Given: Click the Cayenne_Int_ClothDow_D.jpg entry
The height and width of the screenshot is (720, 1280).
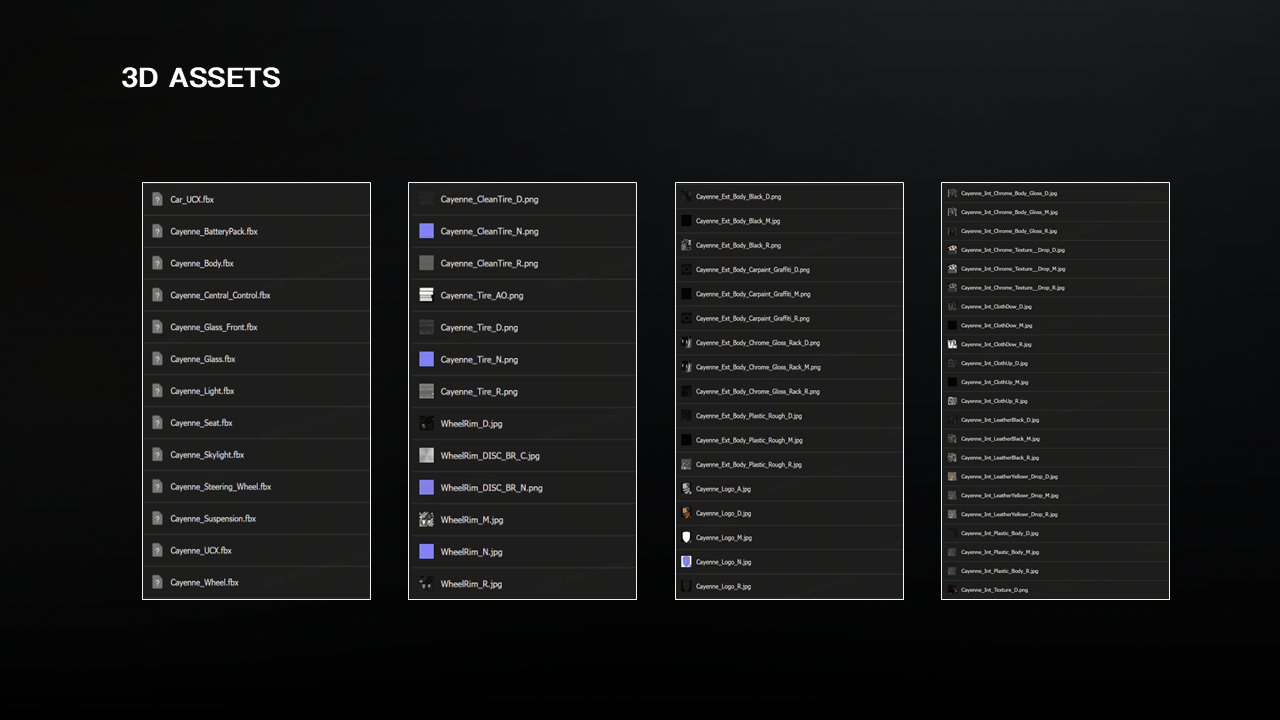Looking at the screenshot, I should click(996, 307).
